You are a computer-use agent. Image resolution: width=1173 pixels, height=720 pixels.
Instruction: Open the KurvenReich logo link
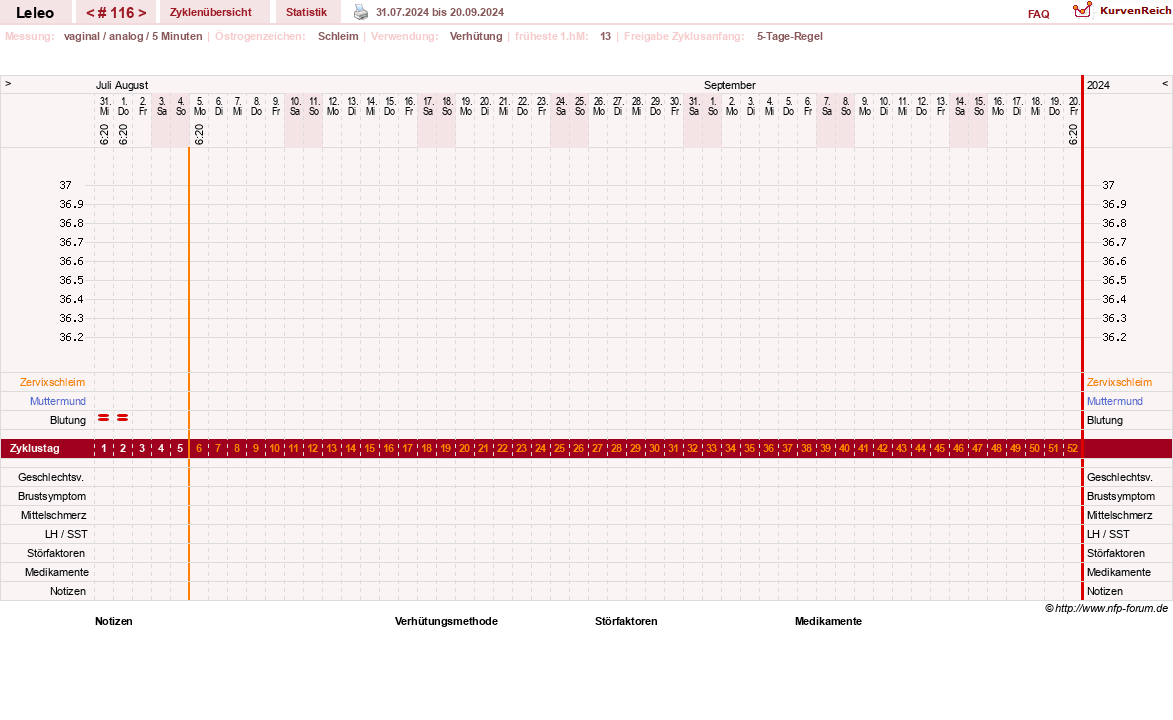pos(1121,10)
